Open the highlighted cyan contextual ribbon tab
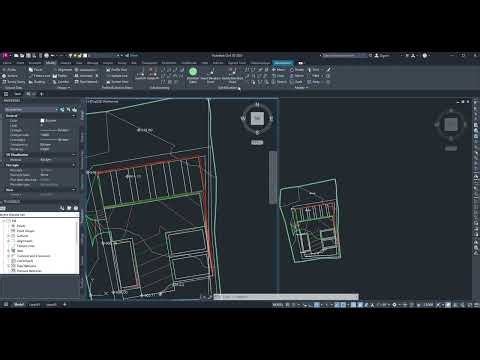 pyautogui.click(x=283, y=63)
